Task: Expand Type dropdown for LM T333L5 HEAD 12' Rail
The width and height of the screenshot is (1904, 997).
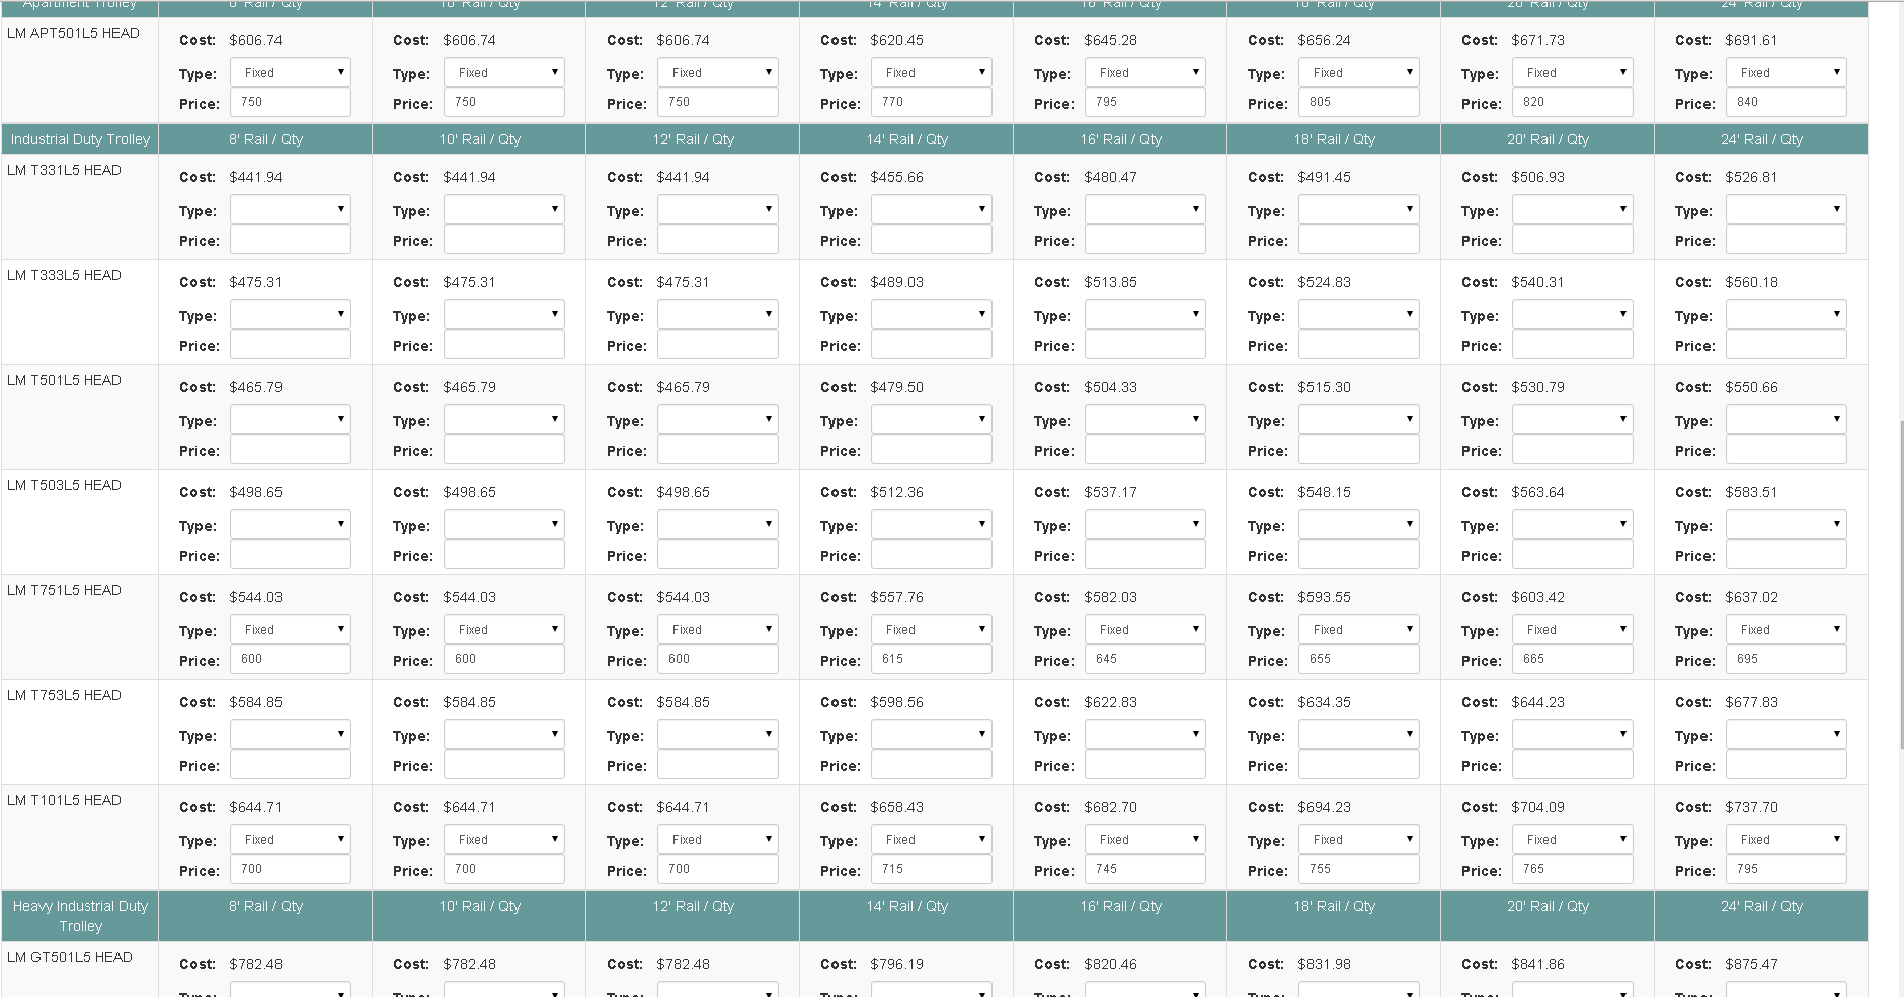Action: pos(717,314)
